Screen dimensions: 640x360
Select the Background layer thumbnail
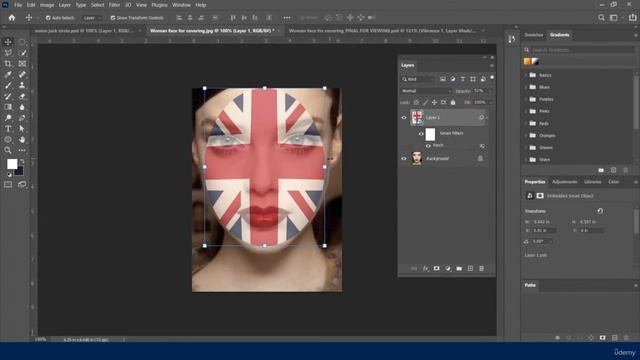(x=417, y=158)
